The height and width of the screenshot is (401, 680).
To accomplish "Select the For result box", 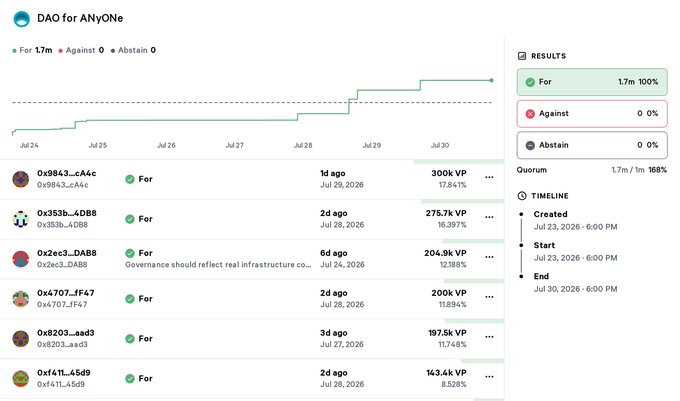I will coord(592,82).
